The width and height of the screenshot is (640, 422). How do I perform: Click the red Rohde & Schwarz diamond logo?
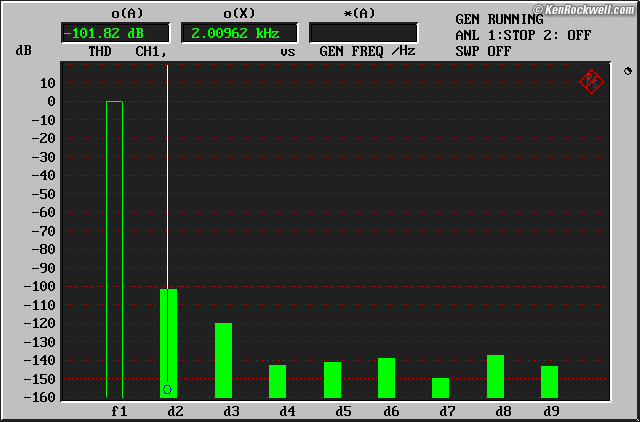tap(591, 82)
